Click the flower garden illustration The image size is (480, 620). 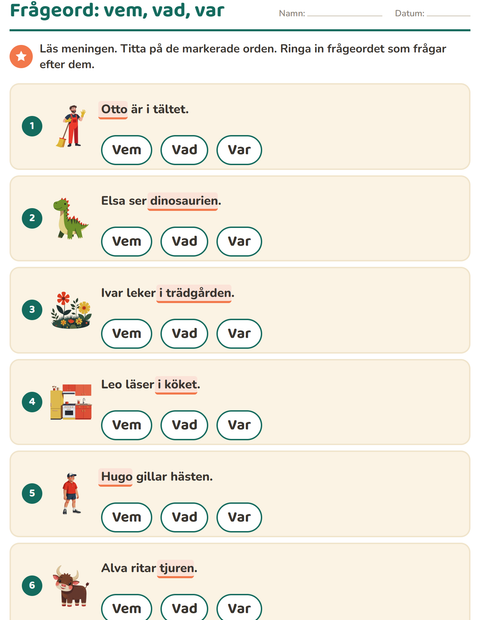pyautogui.click(x=71, y=310)
